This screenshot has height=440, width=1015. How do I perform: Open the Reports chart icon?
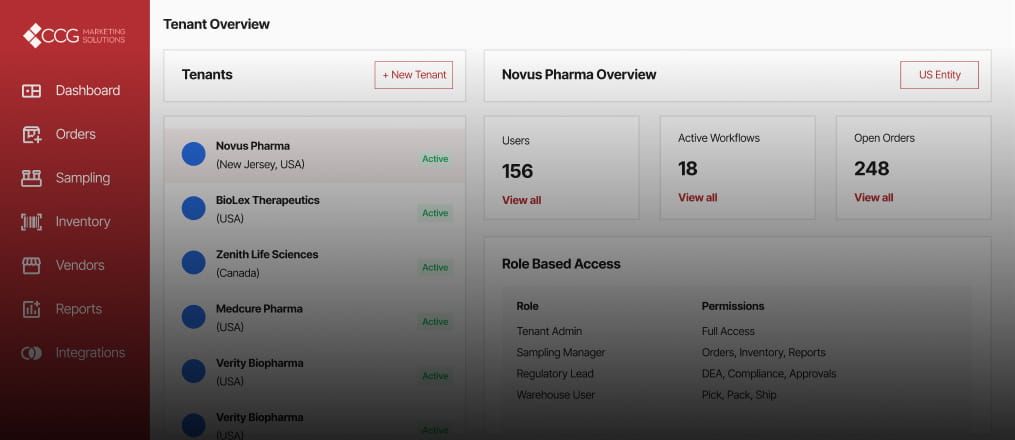(x=32, y=309)
